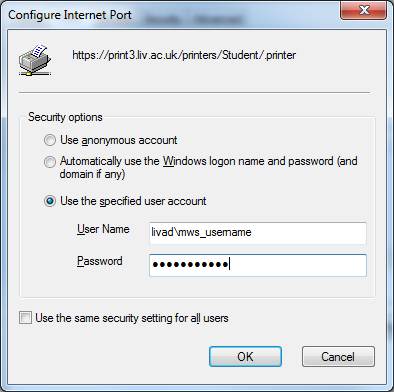Select the specified user account radio button
This screenshot has height=392, width=394.
[x=50, y=201]
